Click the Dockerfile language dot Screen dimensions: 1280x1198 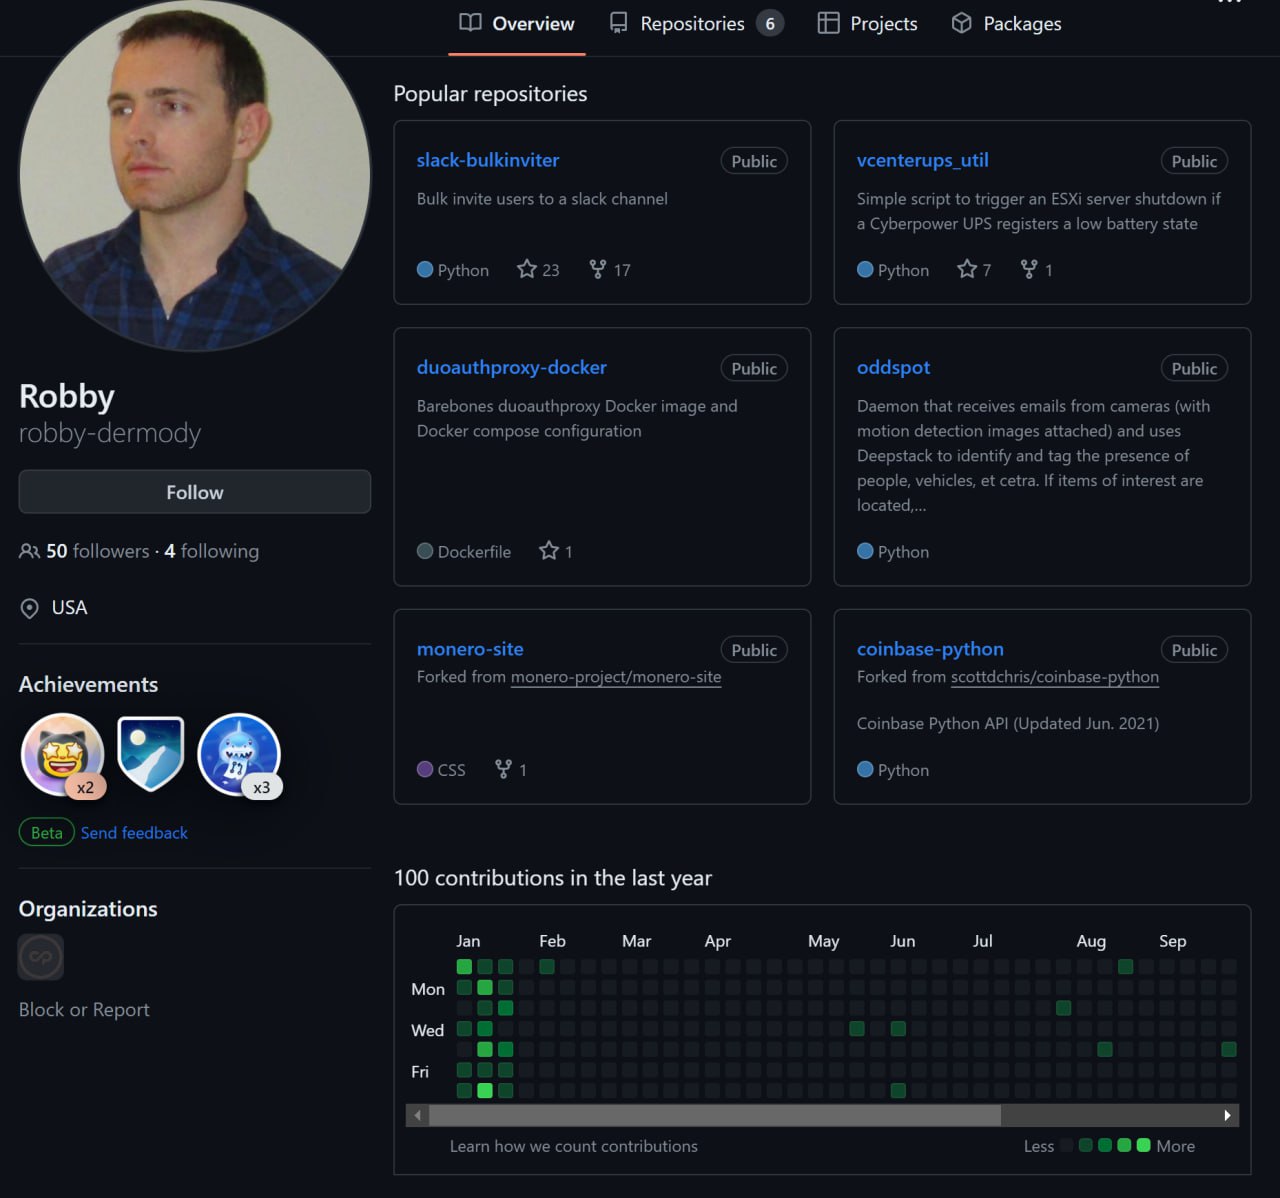coord(425,551)
